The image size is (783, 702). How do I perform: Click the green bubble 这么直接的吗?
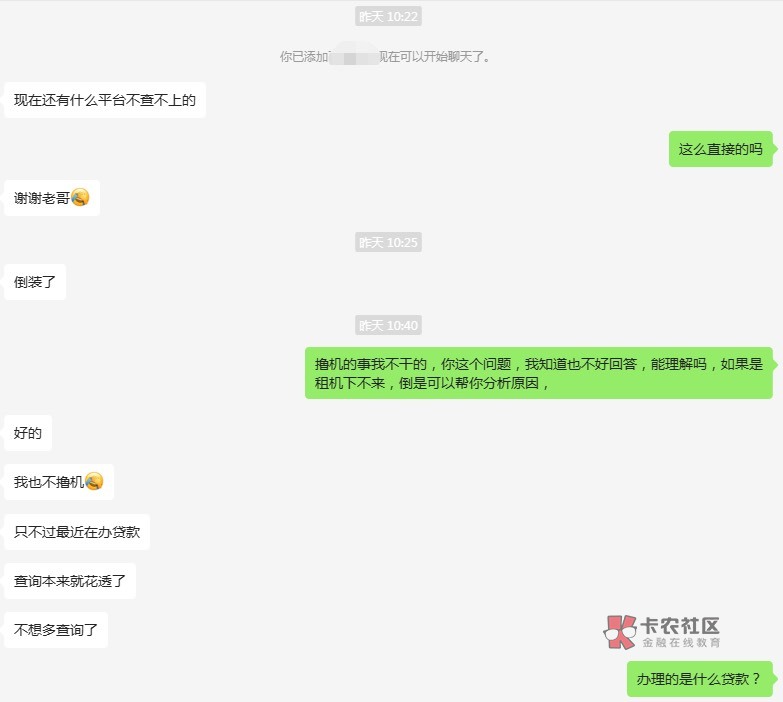721,149
